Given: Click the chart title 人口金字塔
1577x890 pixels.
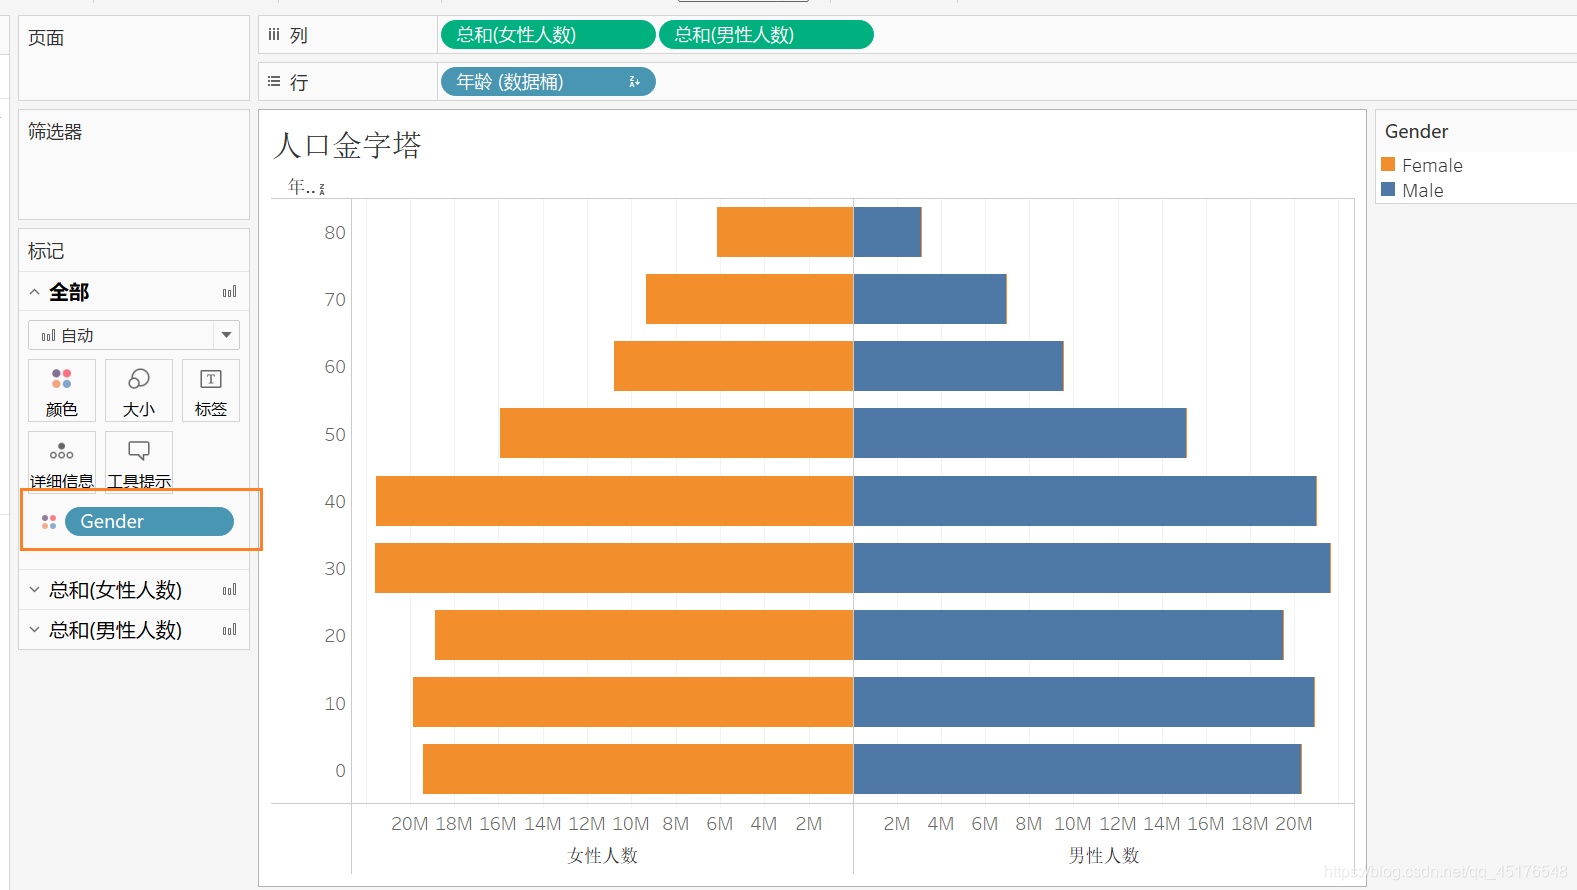Looking at the screenshot, I should coord(347,146).
